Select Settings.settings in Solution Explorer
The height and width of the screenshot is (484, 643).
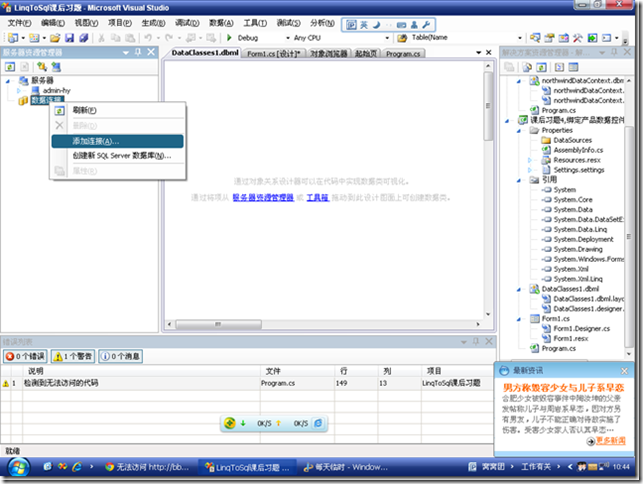pyautogui.click(x=579, y=170)
